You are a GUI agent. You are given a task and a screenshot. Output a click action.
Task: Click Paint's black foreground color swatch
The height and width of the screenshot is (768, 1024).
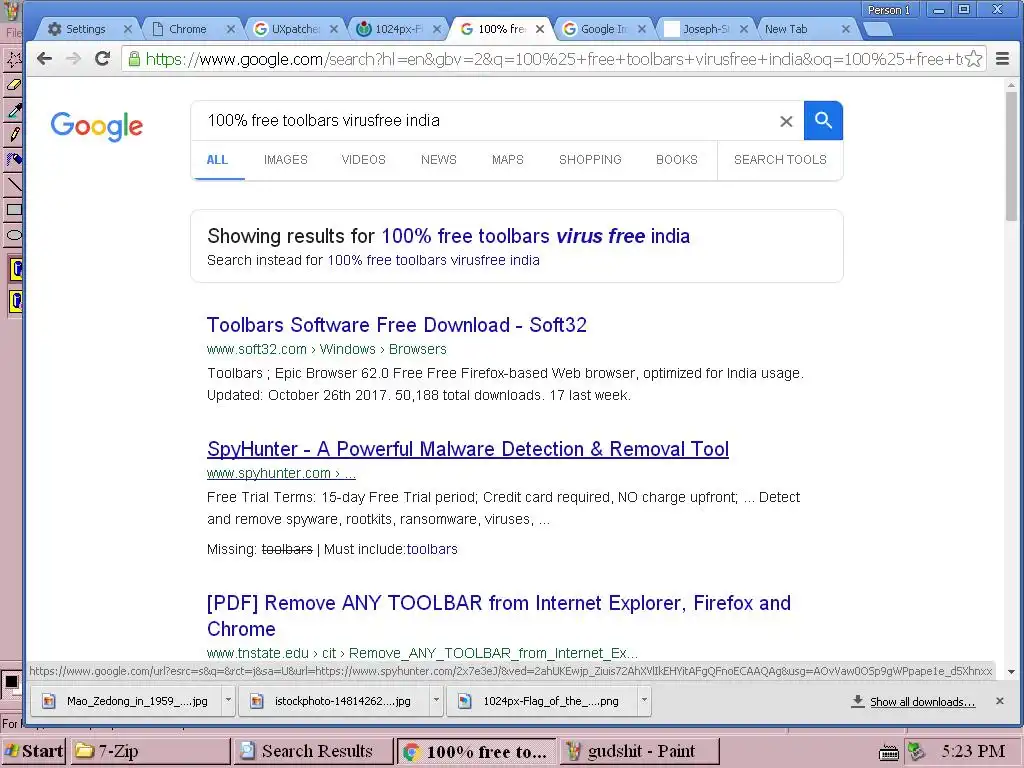click(x=11, y=681)
